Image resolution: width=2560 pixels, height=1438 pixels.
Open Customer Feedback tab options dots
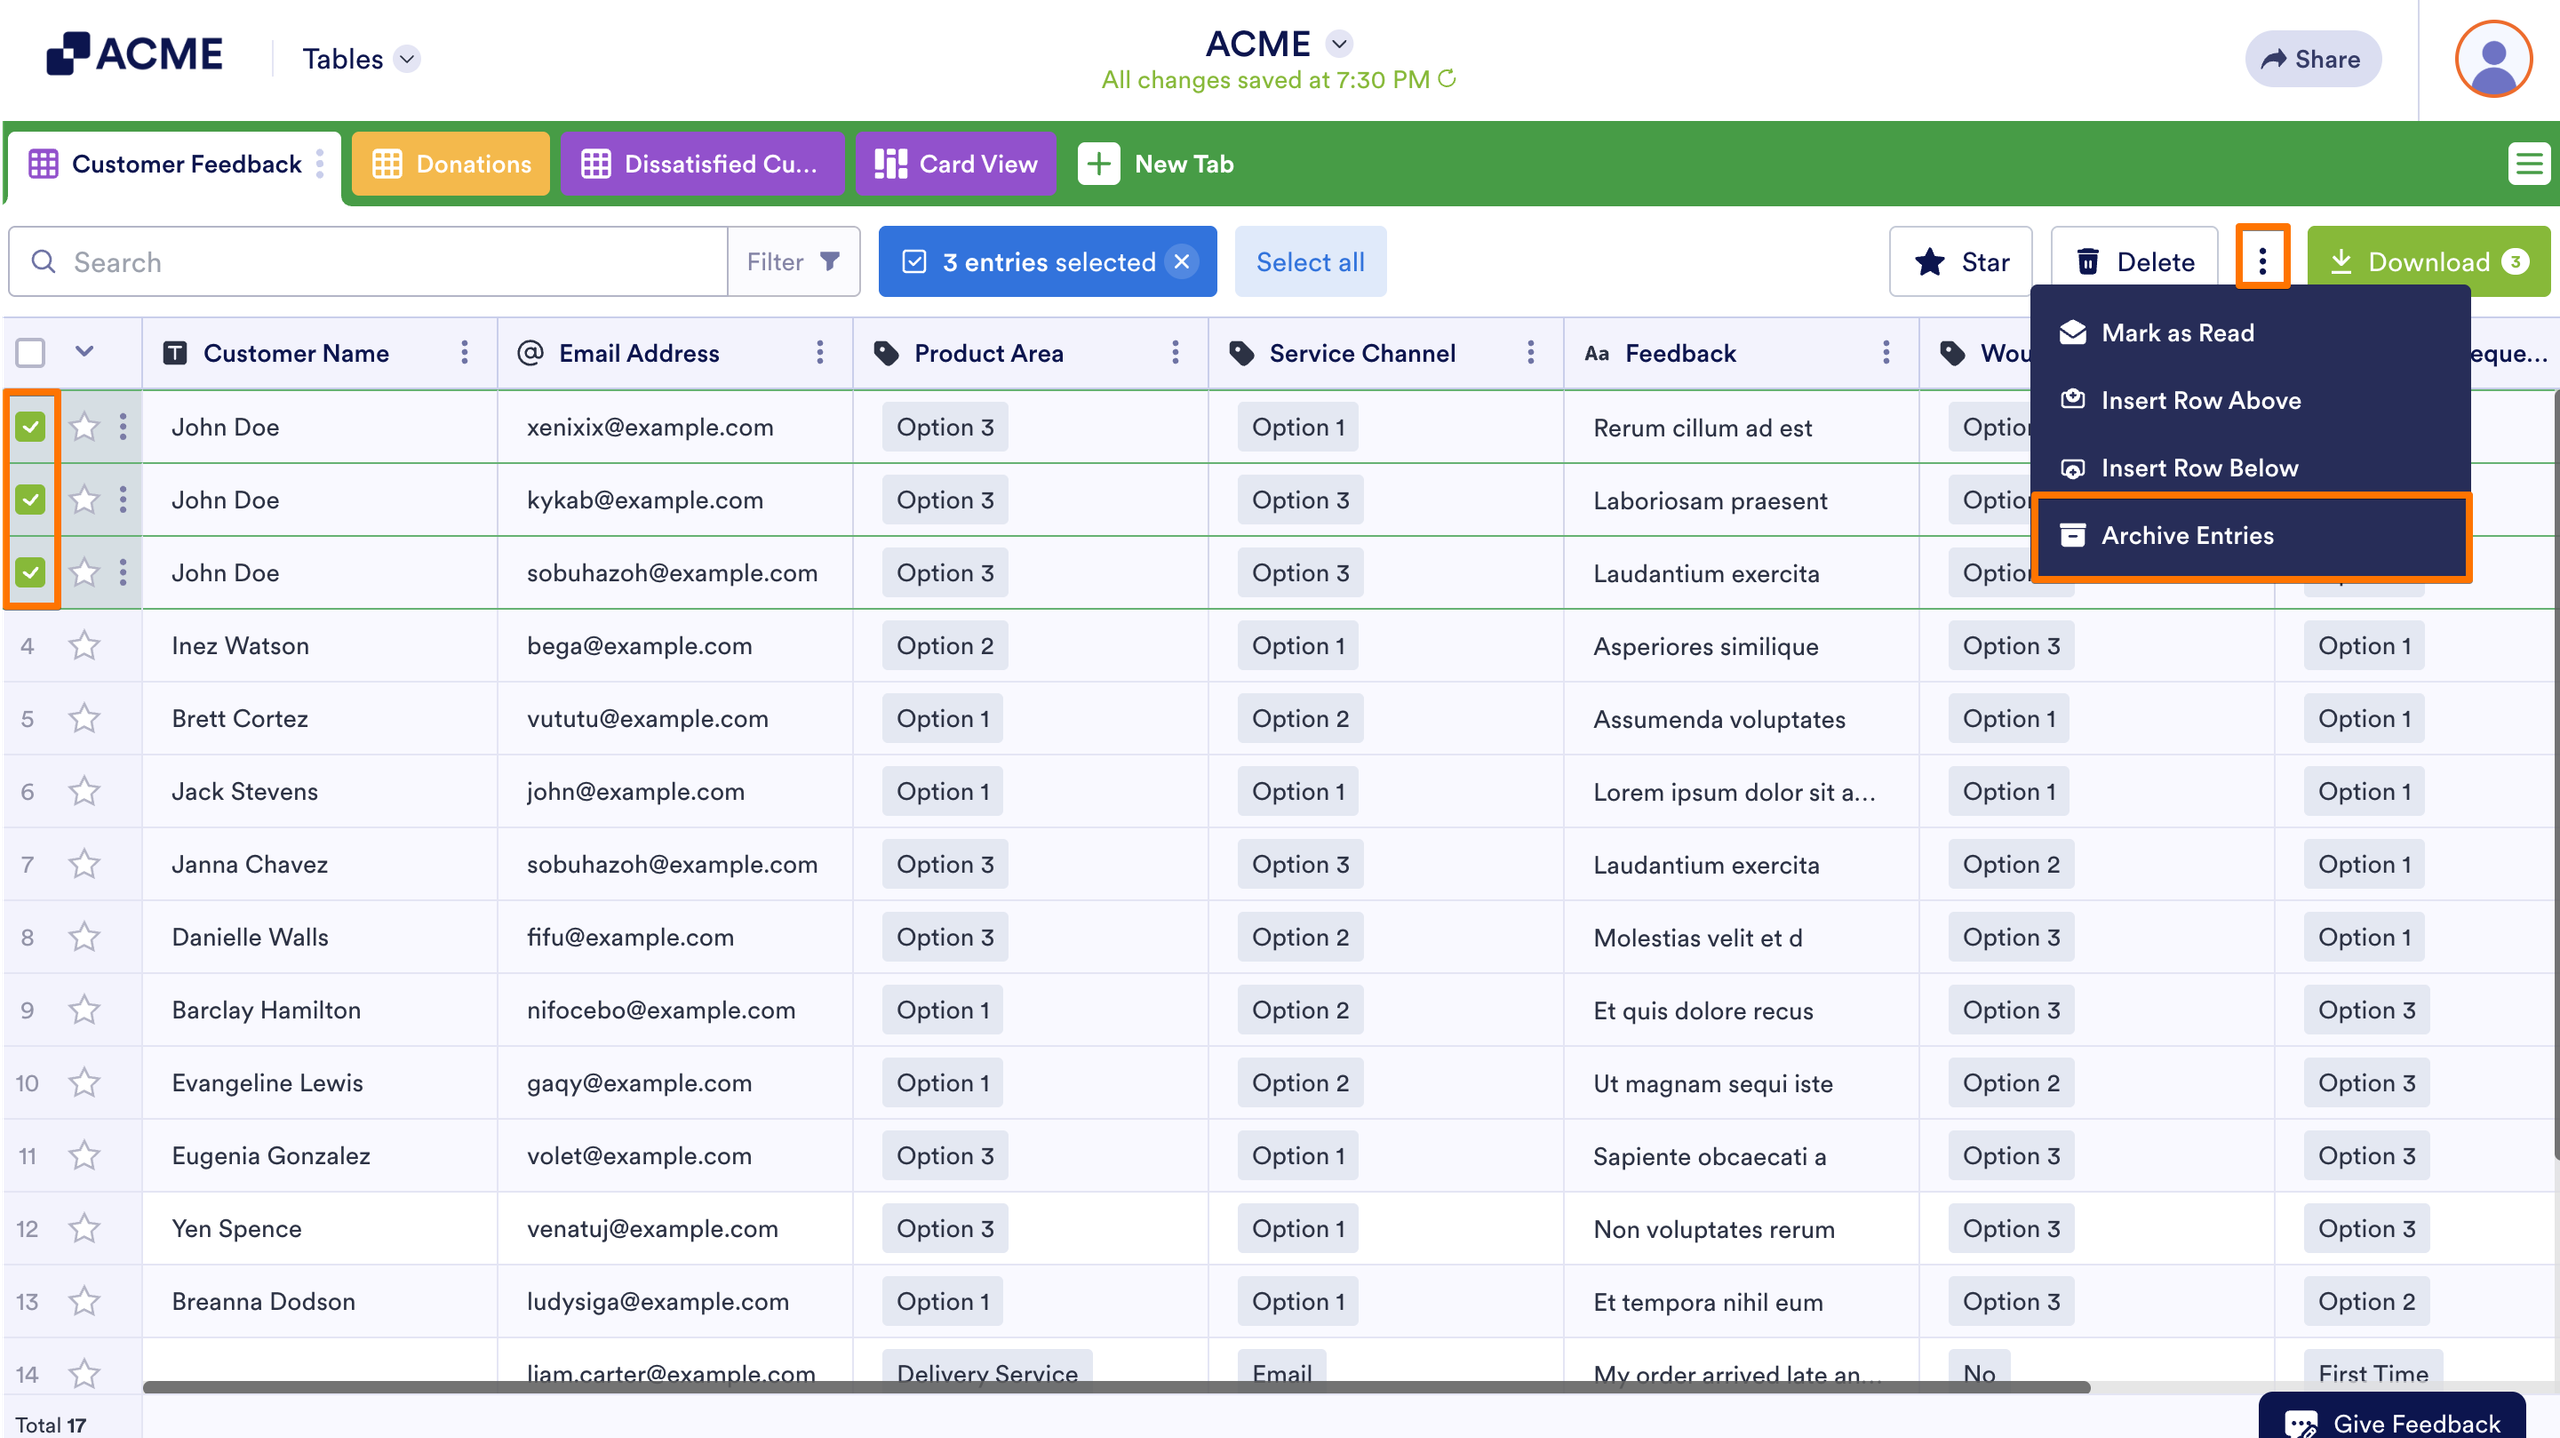coord(320,164)
